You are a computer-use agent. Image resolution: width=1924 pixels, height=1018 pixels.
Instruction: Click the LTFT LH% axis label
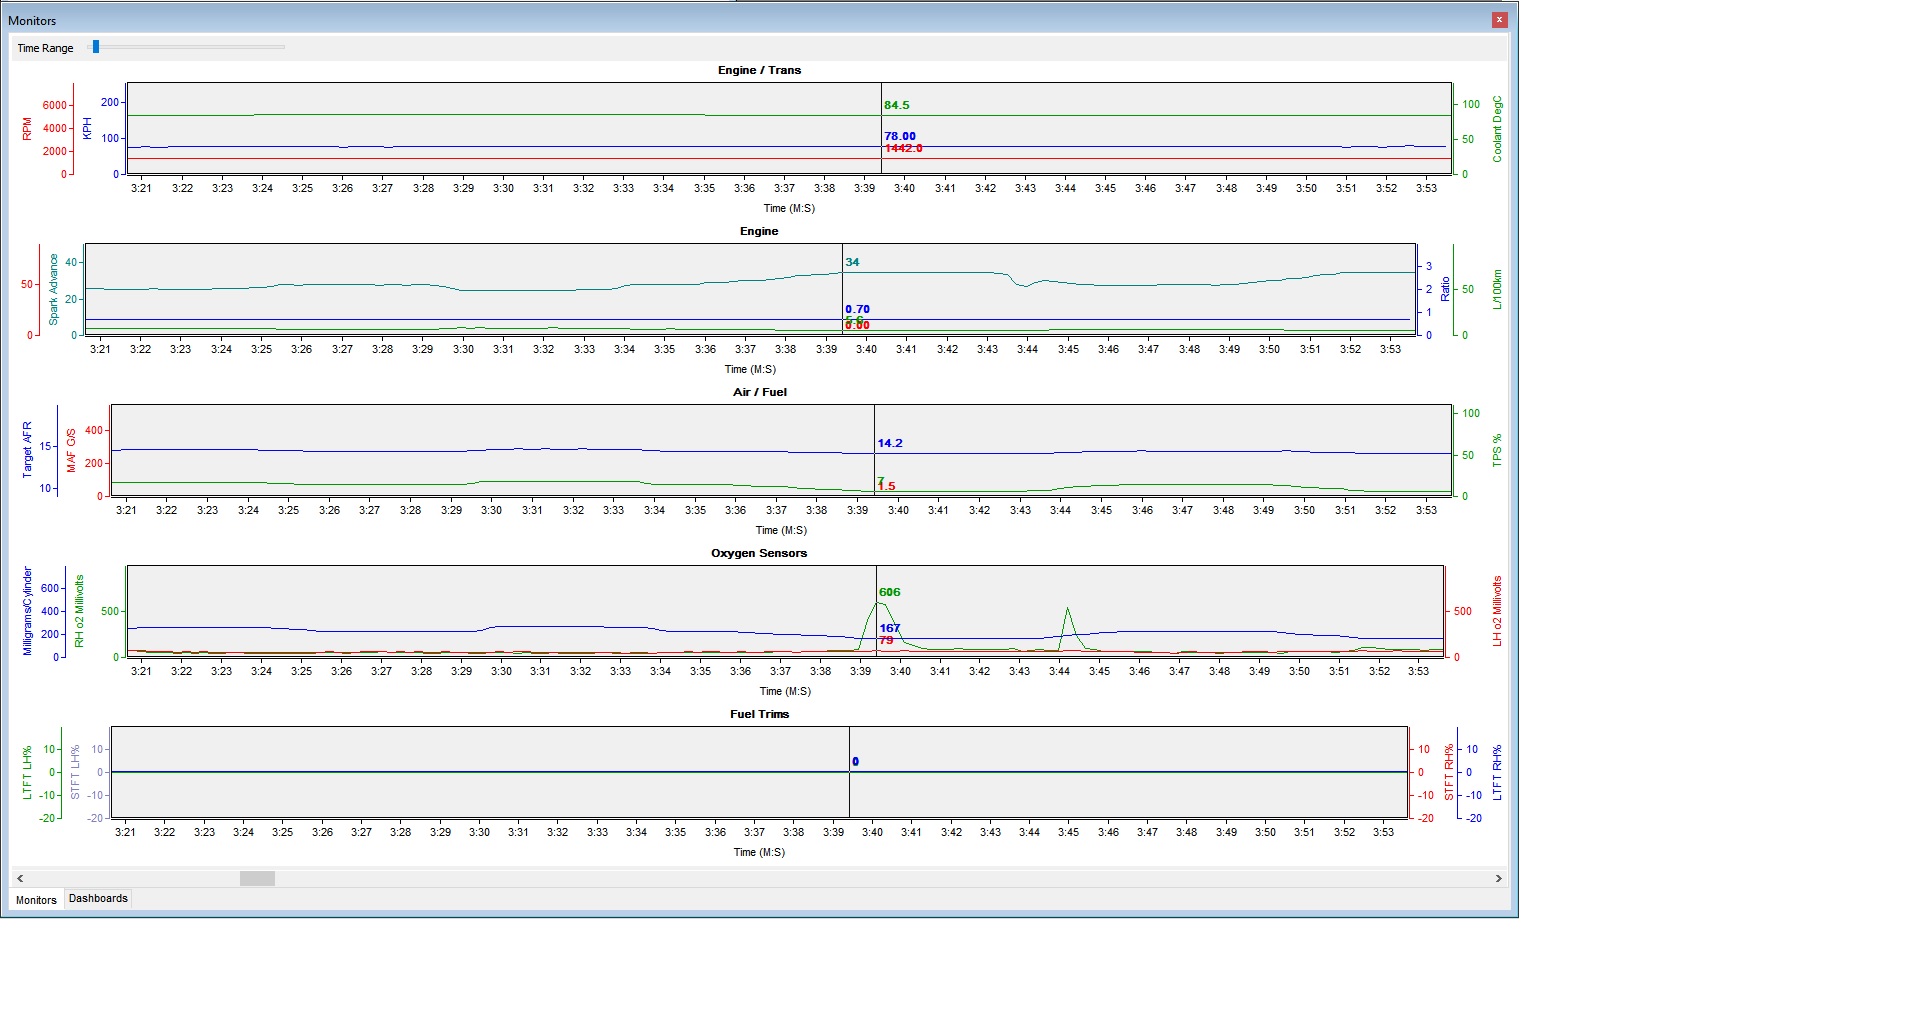click(27, 772)
